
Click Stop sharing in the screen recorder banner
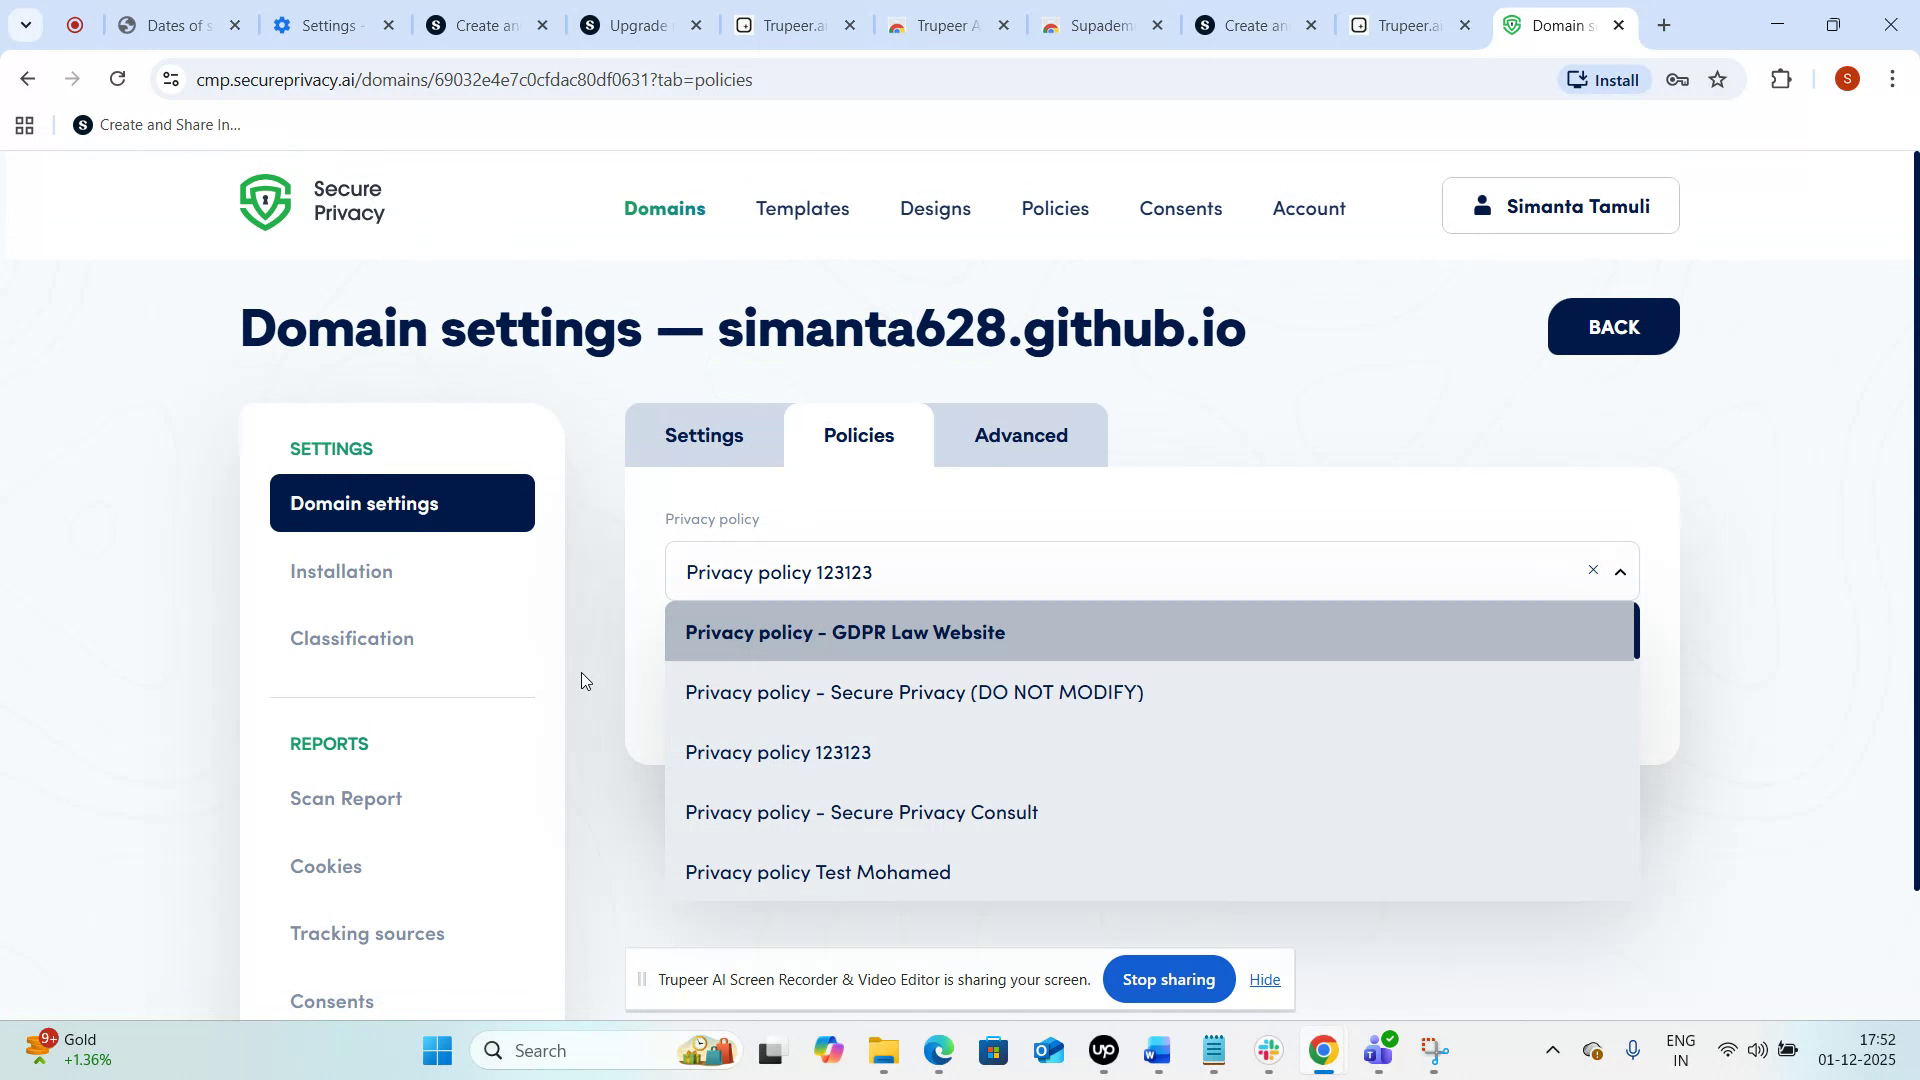[x=1168, y=979]
